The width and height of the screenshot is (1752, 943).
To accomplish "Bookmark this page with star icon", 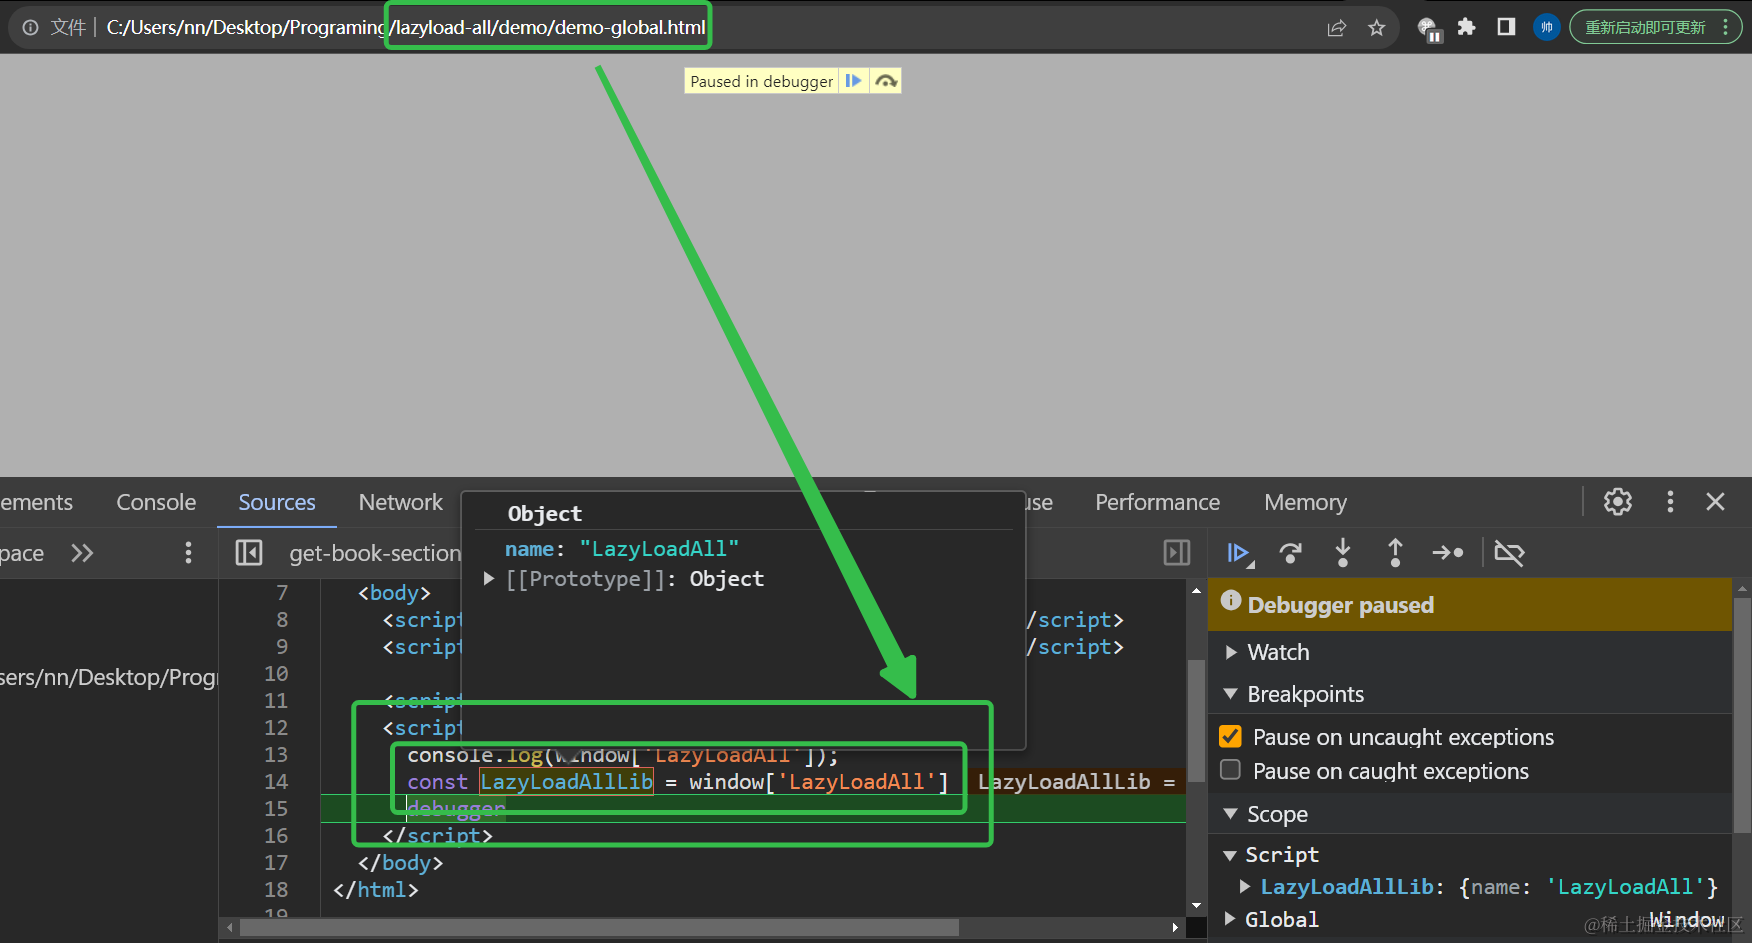I will point(1376,28).
